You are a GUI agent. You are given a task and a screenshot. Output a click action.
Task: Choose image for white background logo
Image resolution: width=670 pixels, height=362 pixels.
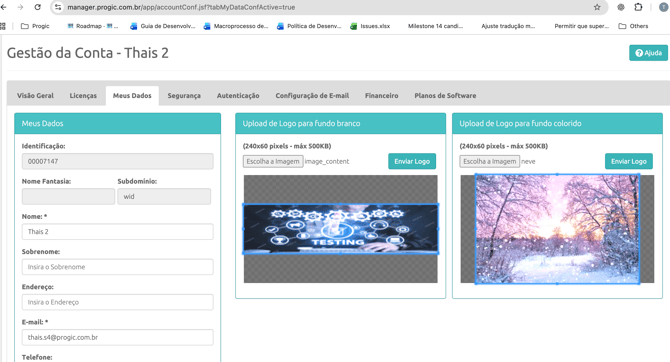[273, 161]
